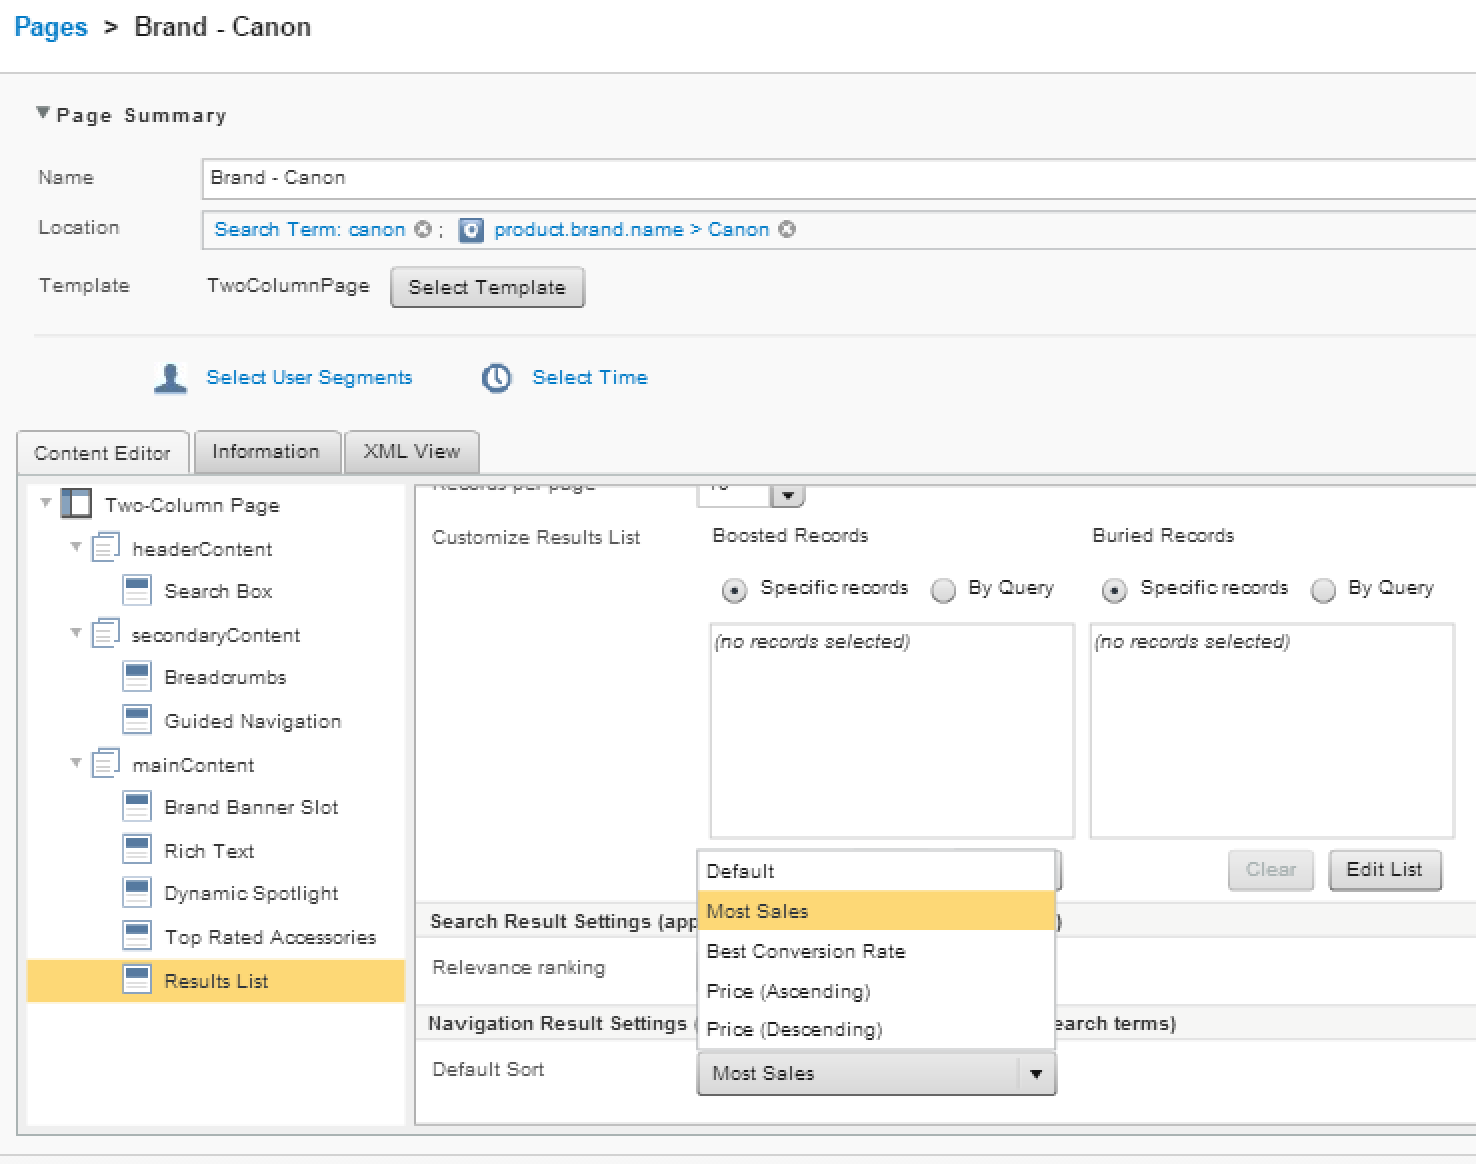Select Search Box in the content tree
1476x1164 pixels.
[218, 591]
